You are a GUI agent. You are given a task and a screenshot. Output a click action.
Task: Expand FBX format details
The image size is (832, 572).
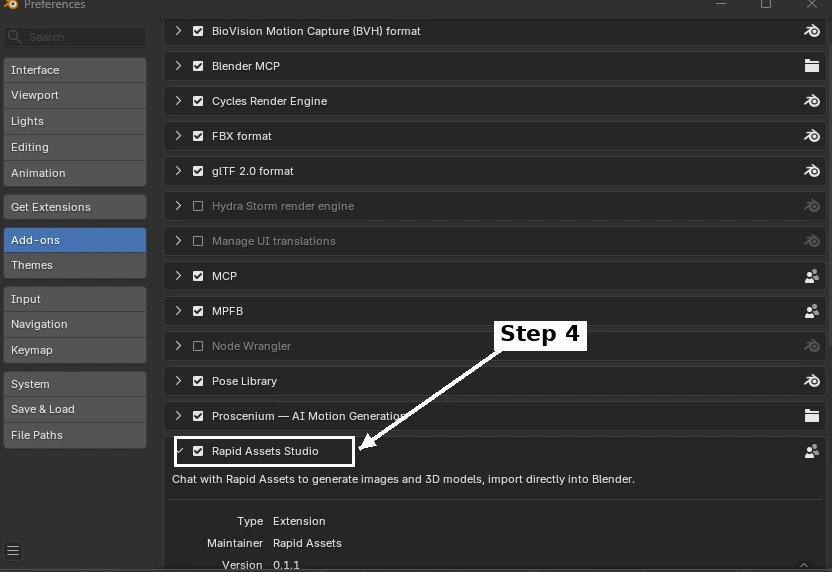pyautogui.click(x=178, y=136)
